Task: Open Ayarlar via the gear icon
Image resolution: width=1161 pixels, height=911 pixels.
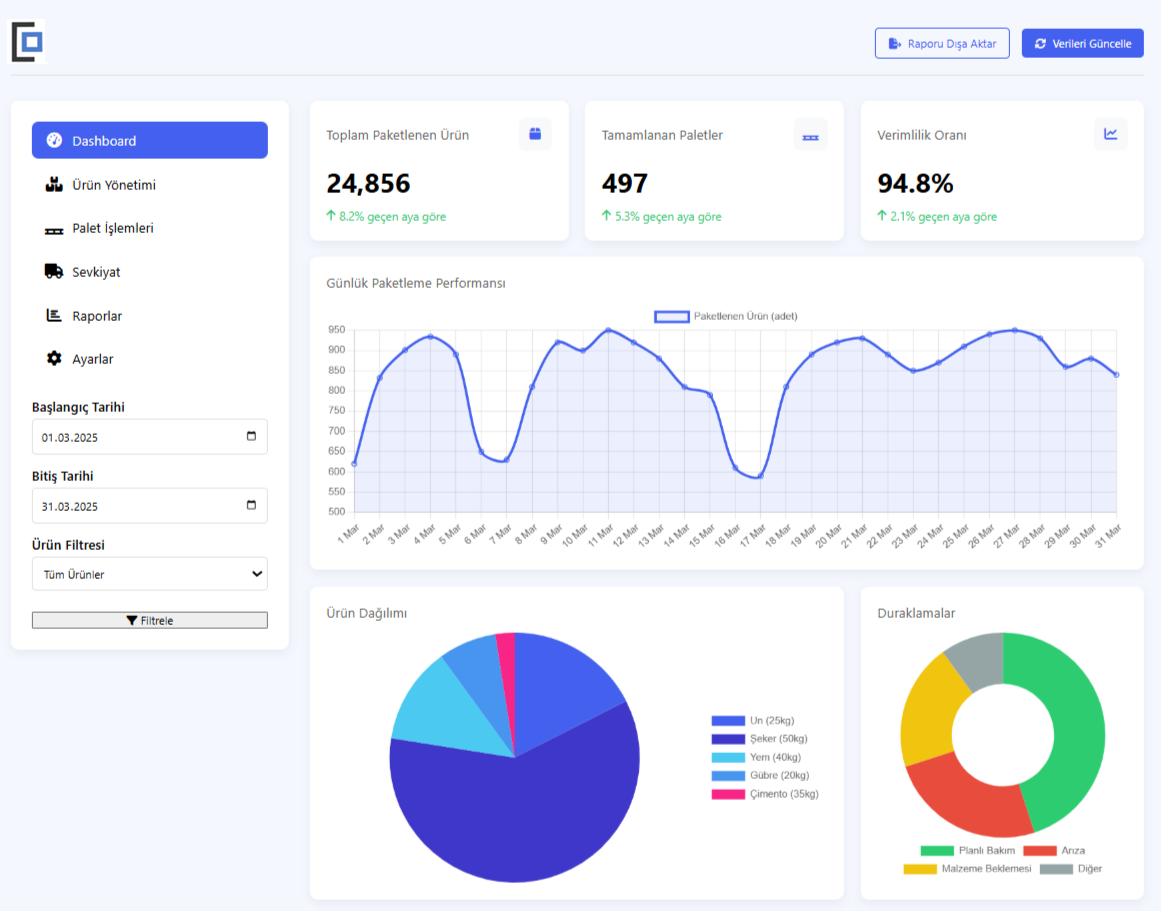Action: click(x=56, y=359)
